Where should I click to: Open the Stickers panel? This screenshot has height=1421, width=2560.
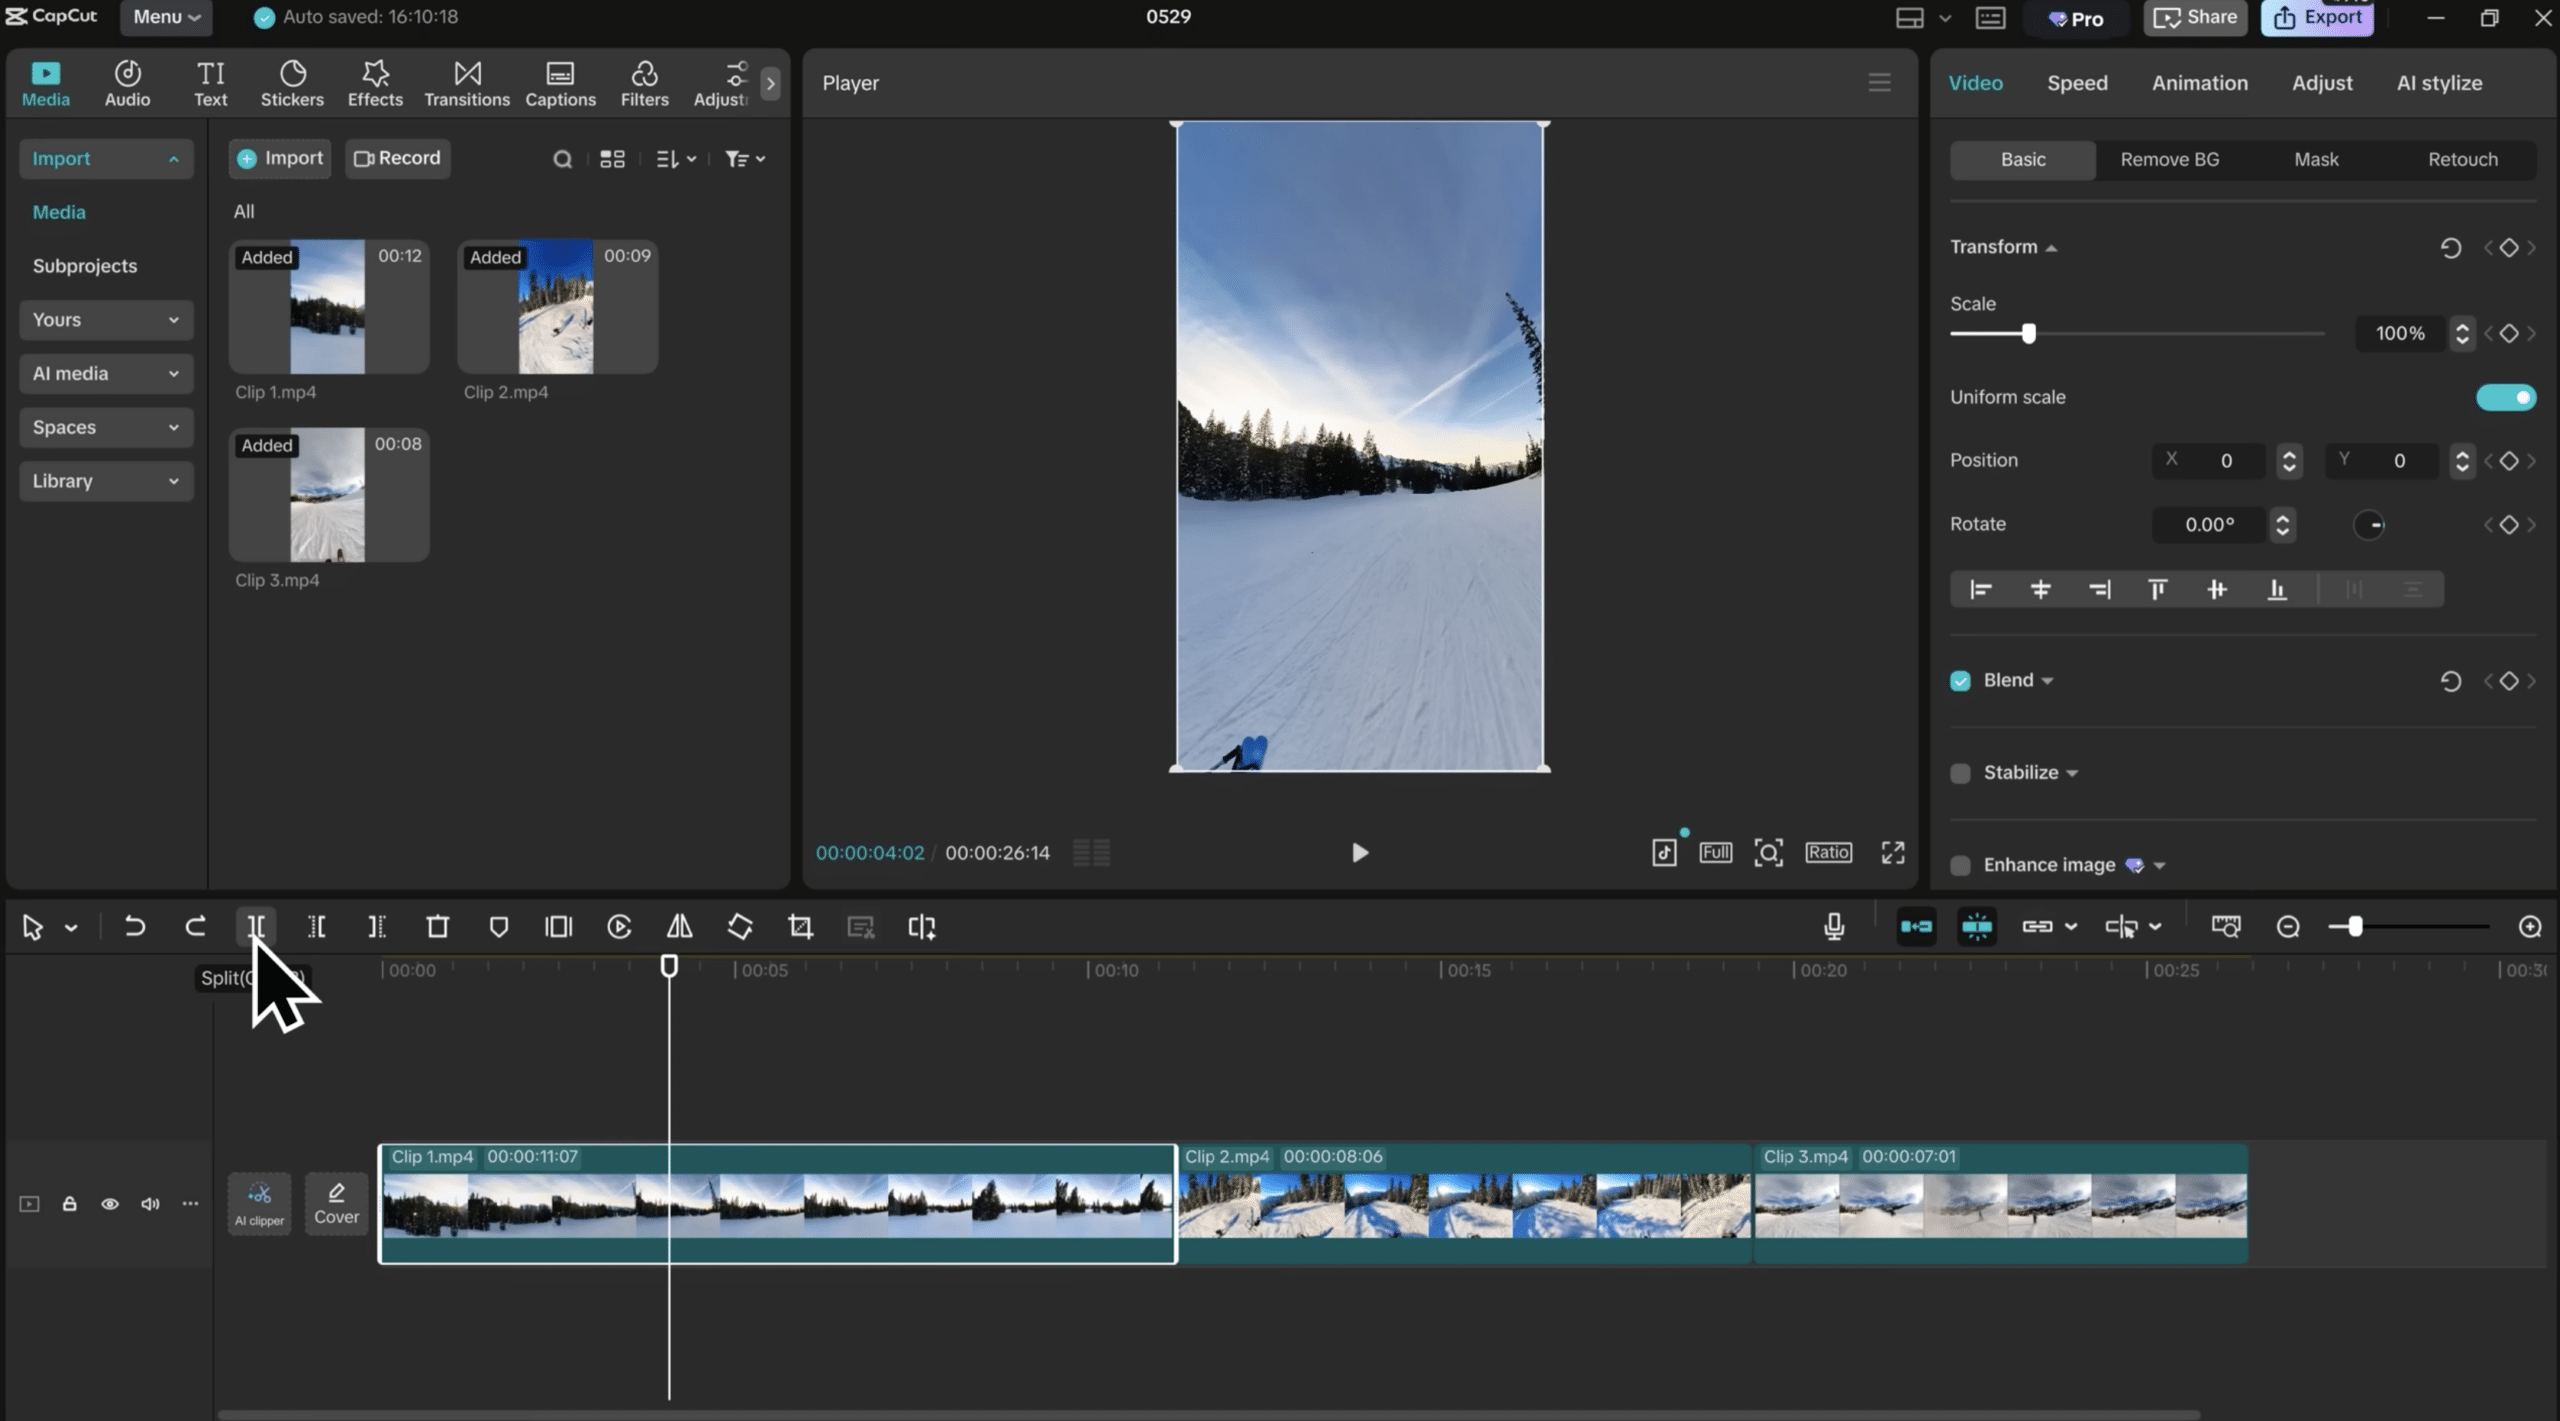pyautogui.click(x=291, y=82)
